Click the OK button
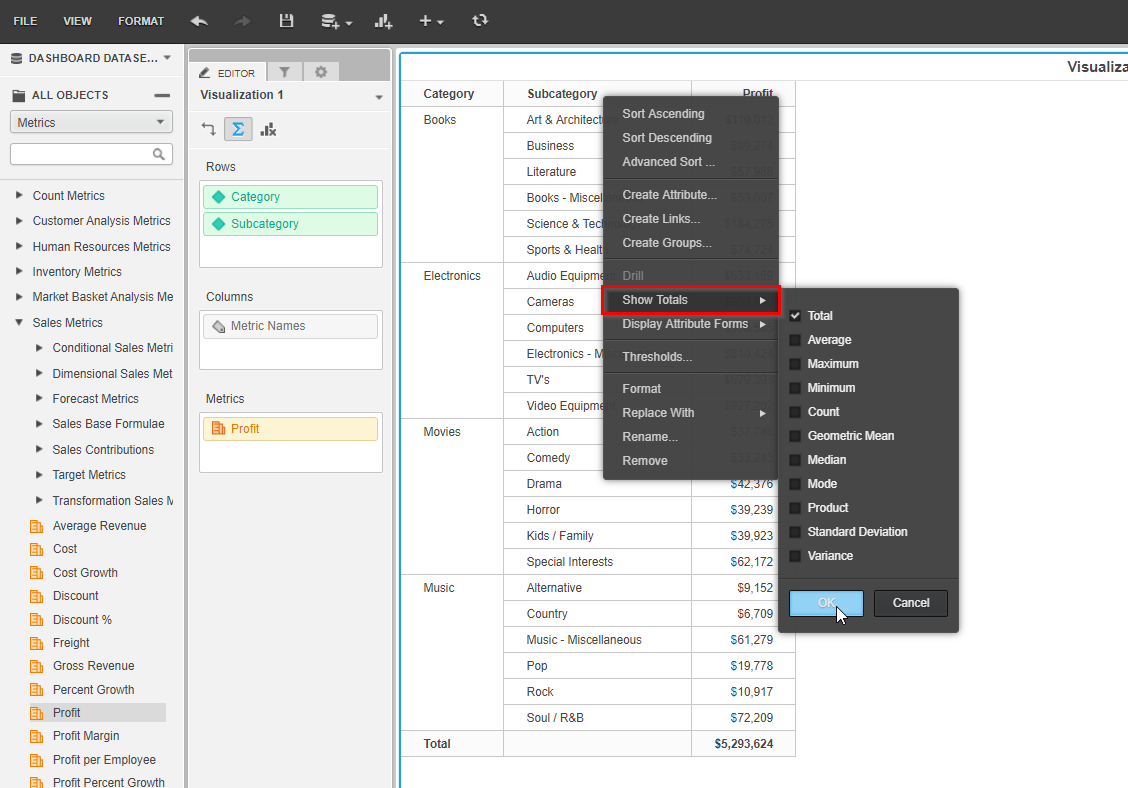 [x=826, y=603]
